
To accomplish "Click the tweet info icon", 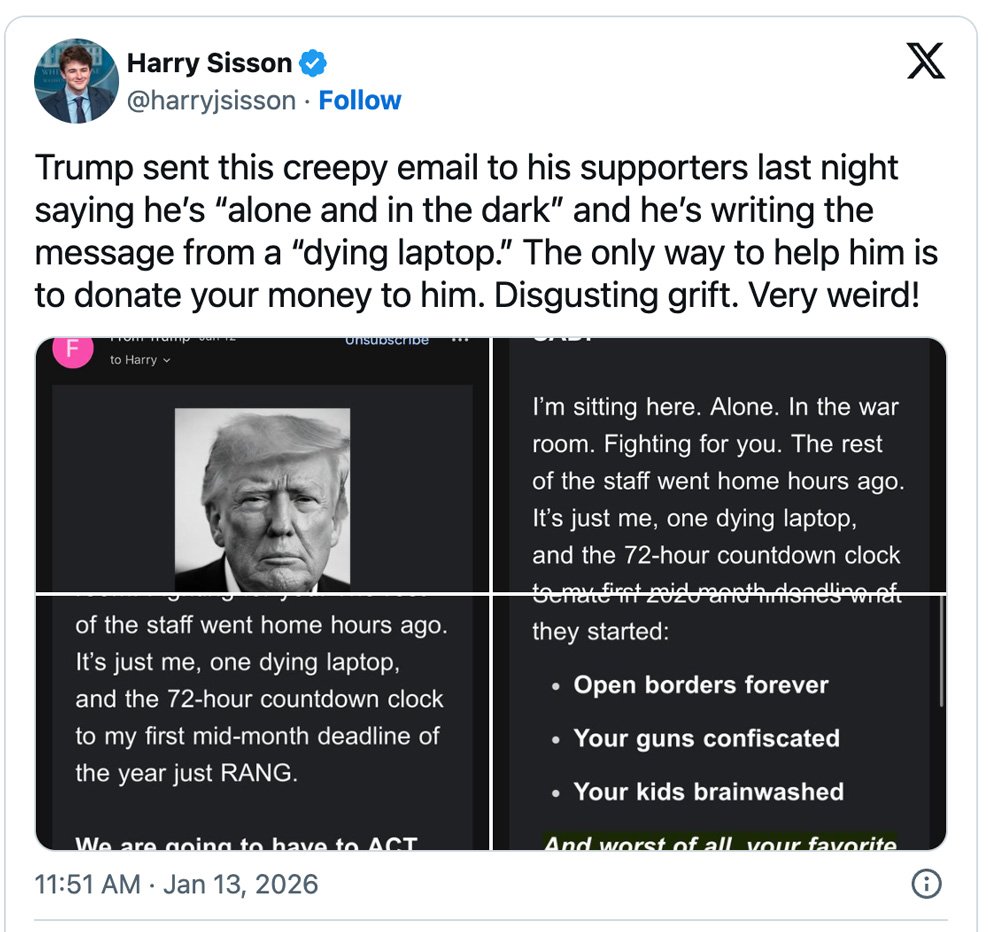I will click(927, 884).
